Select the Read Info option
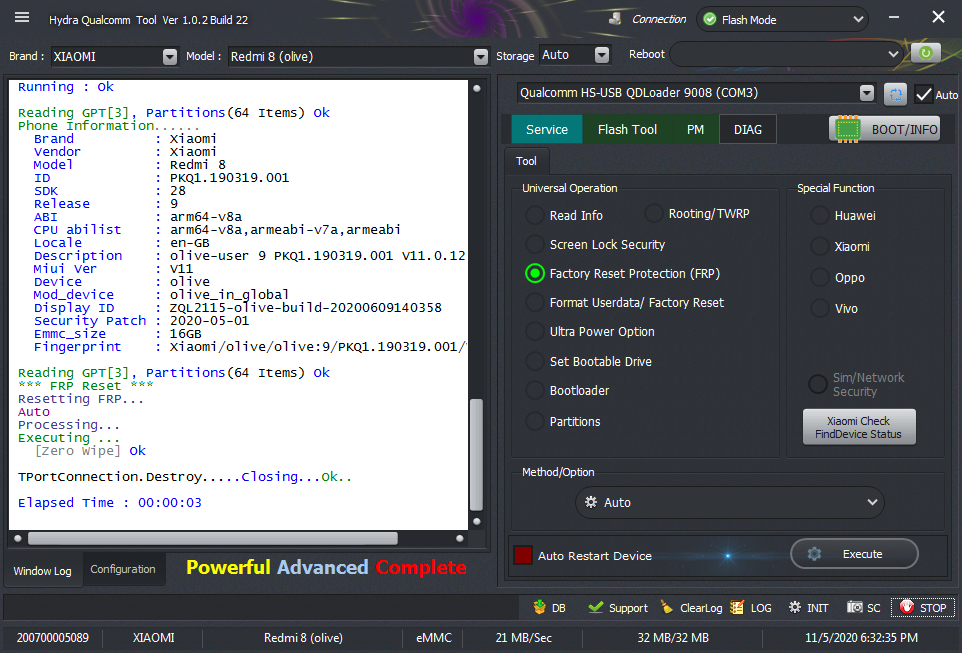Screen dimensions: 962x653 pyautogui.click(x=564, y=215)
